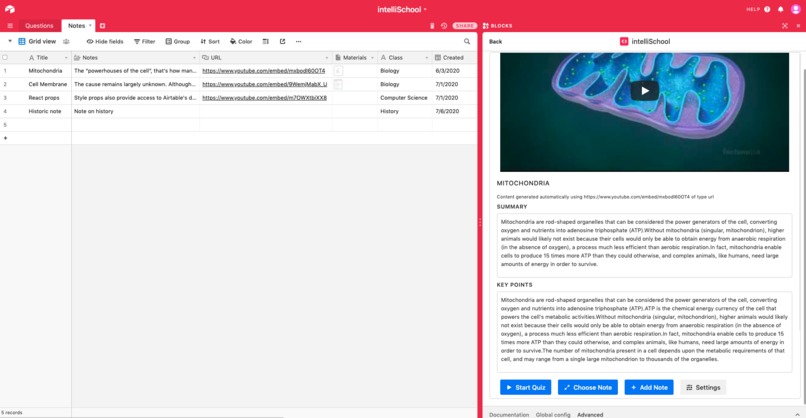Open the Grid view switcher
Image resolution: width=806 pixels, height=418 pixels.
point(37,42)
